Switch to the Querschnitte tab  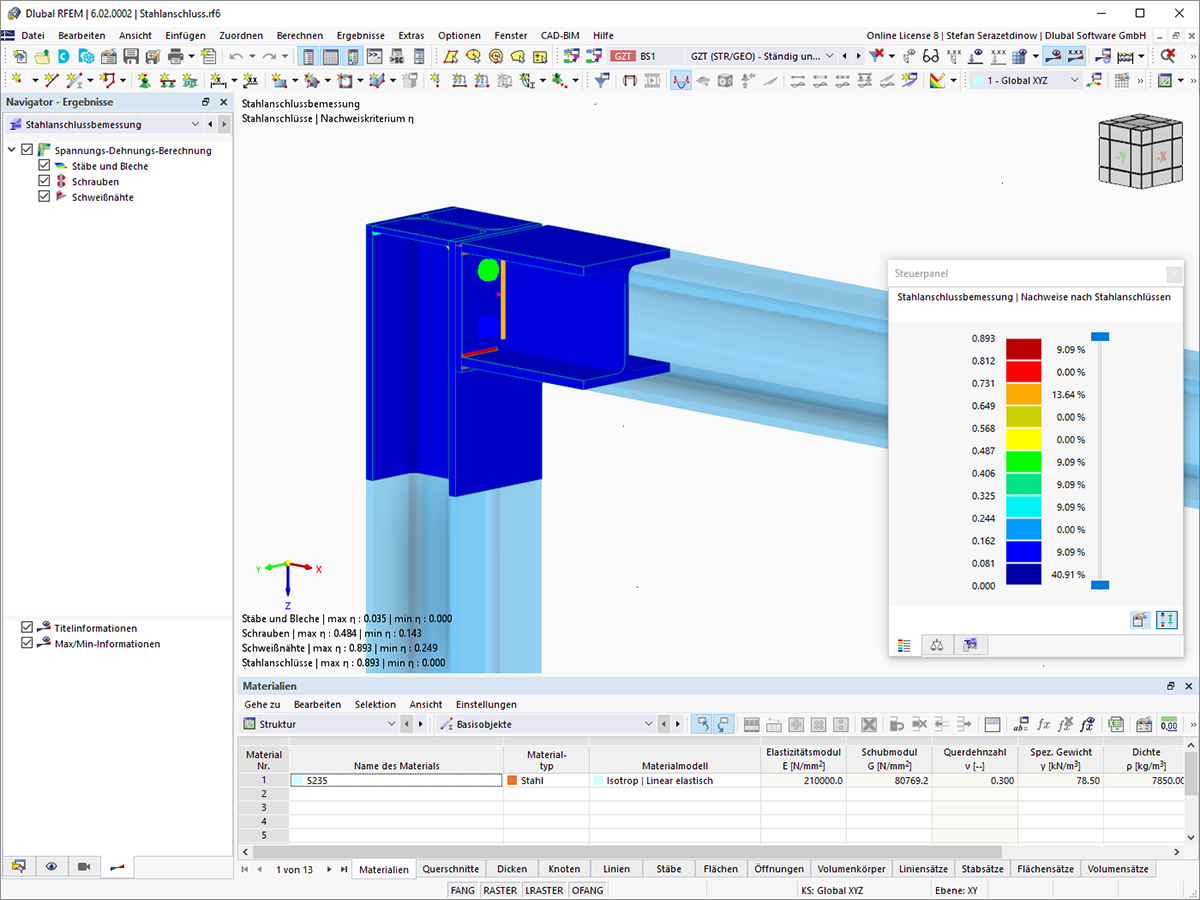click(x=450, y=869)
